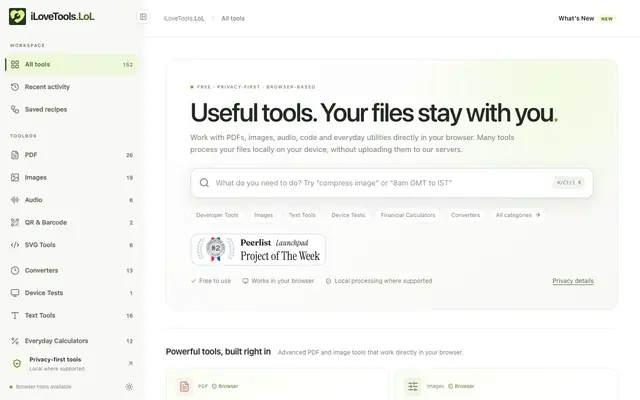Click the Images card Browser tag

461,386
